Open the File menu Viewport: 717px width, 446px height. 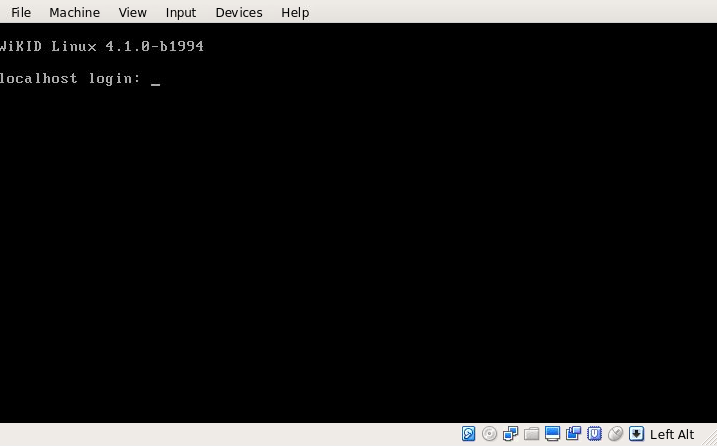(x=21, y=12)
